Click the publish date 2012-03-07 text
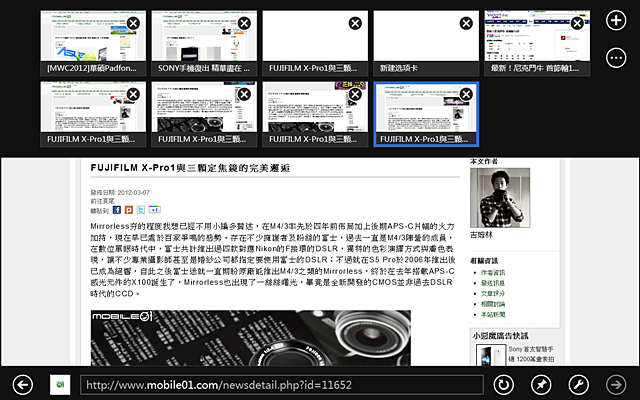 (133, 192)
